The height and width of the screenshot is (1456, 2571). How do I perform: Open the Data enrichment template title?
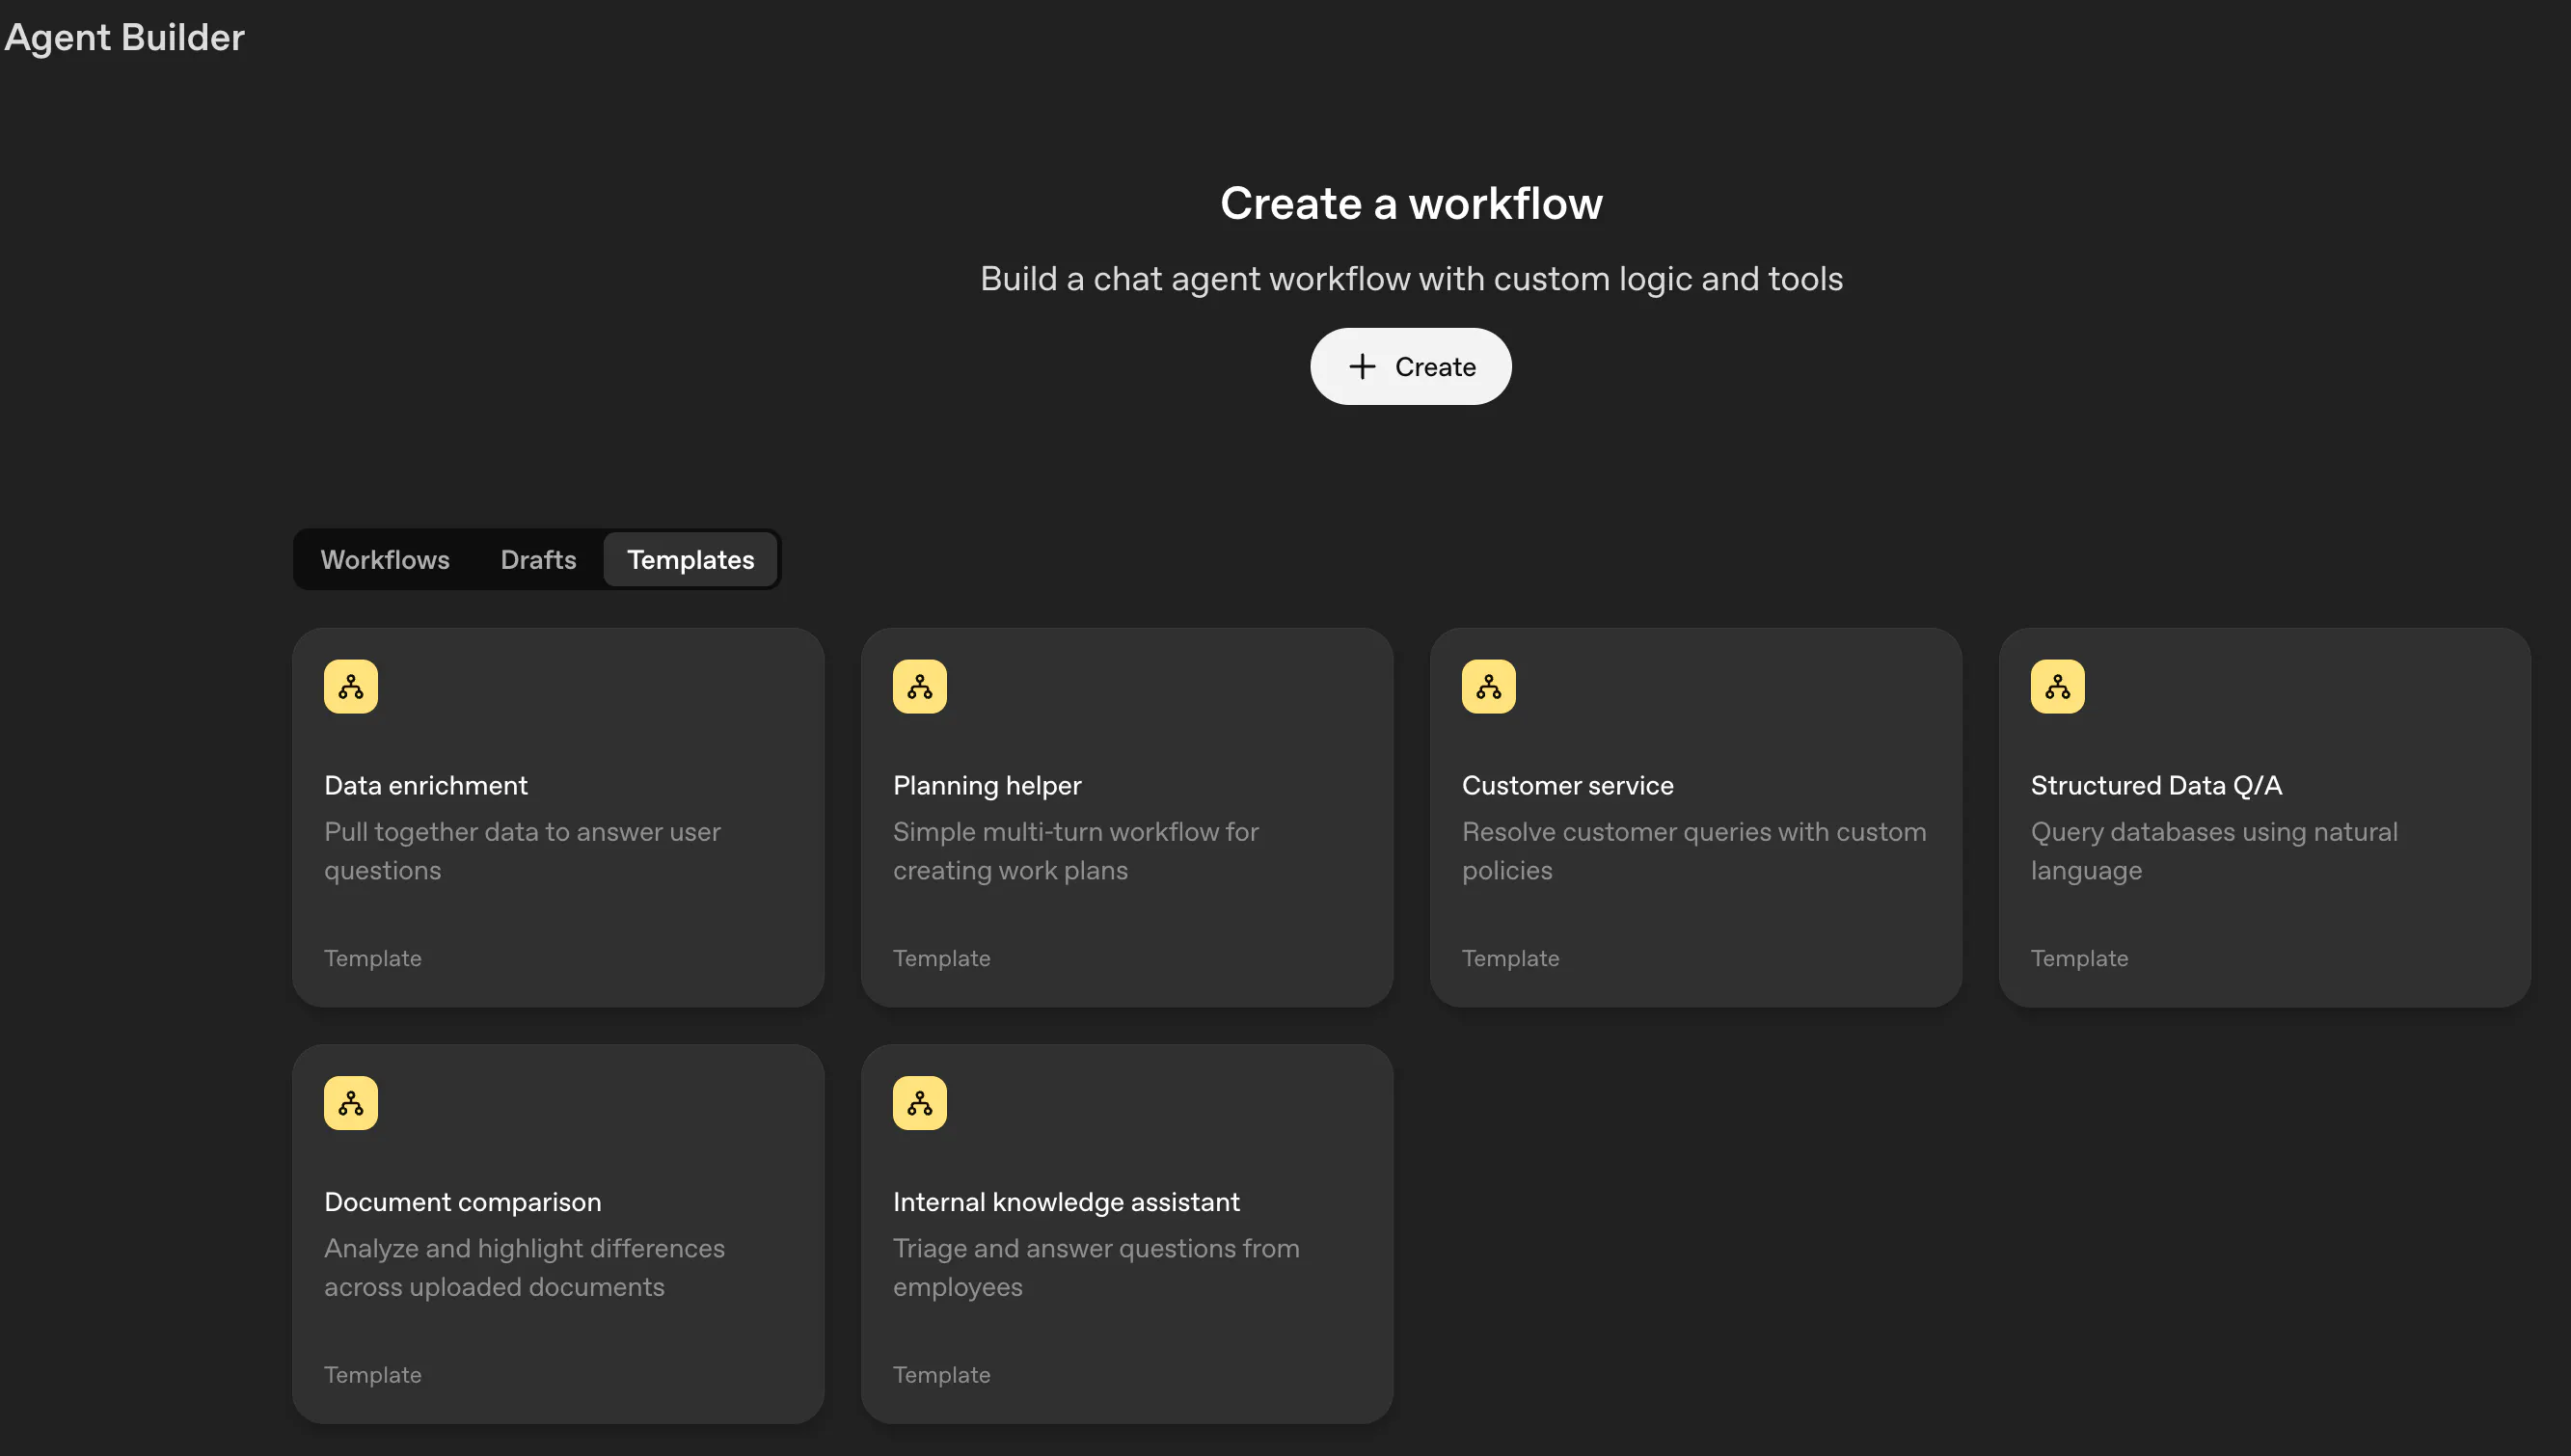pyautogui.click(x=425, y=785)
